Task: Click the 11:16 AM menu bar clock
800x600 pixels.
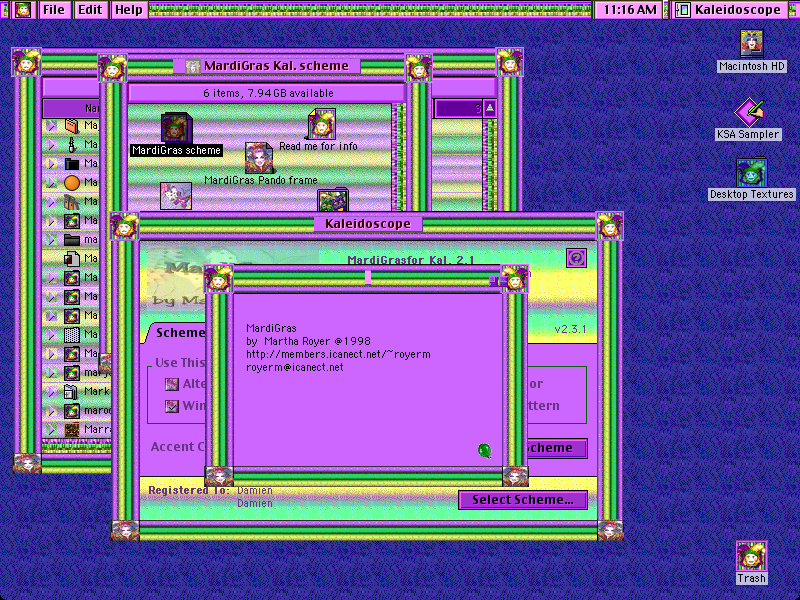Action: point(629,10)
